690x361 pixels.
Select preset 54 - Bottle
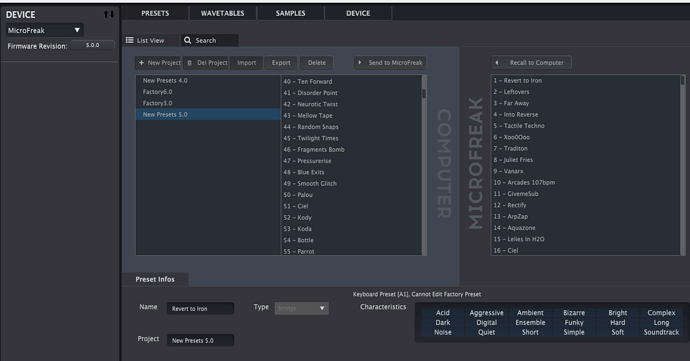pyautogui.click(x=351, y=240)
